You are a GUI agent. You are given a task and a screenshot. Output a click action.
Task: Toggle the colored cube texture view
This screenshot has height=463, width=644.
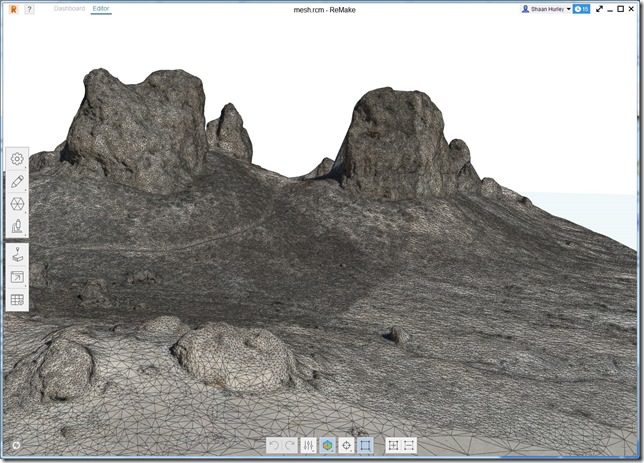tap(328, 445)
